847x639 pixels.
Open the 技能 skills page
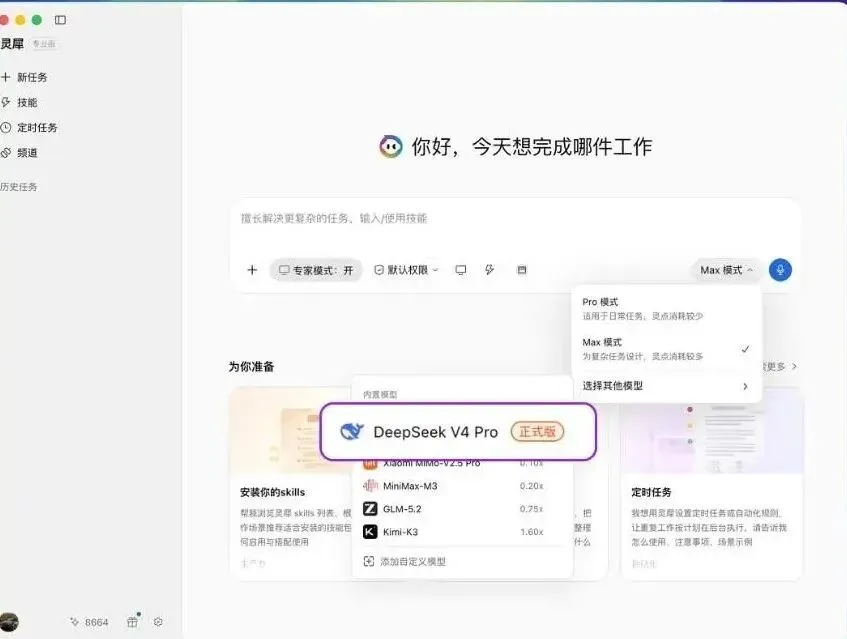tap(19, 103)
